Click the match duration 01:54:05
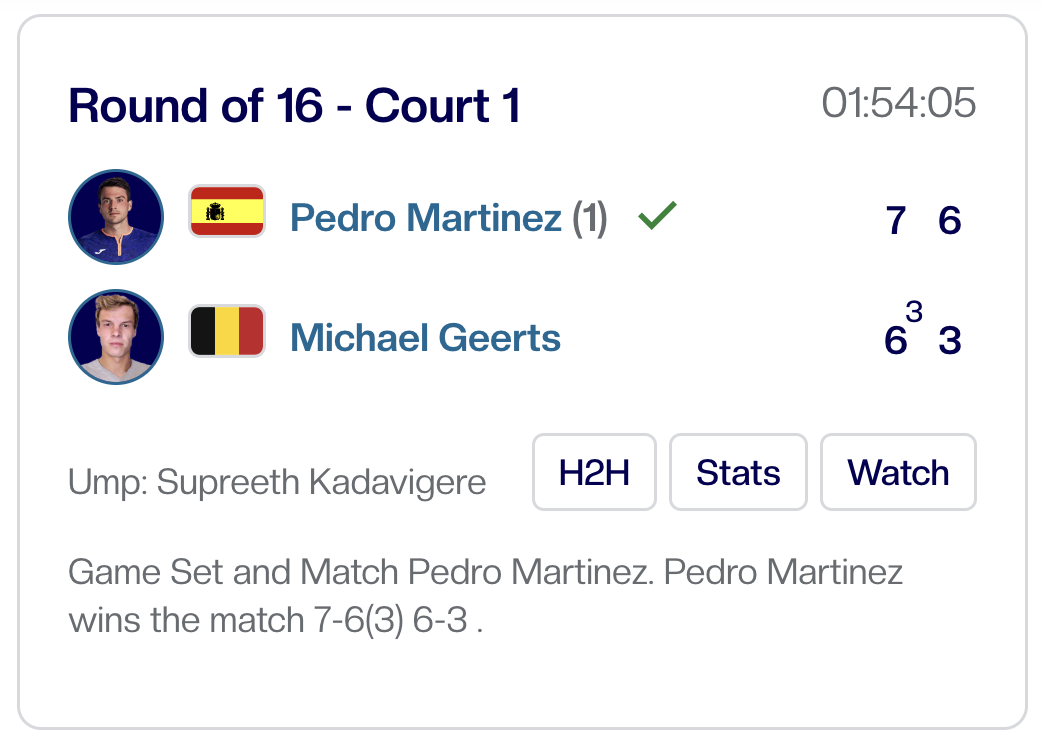This screenshot has height=744, width=1042. pyautogui.click(x=898, y=103)
